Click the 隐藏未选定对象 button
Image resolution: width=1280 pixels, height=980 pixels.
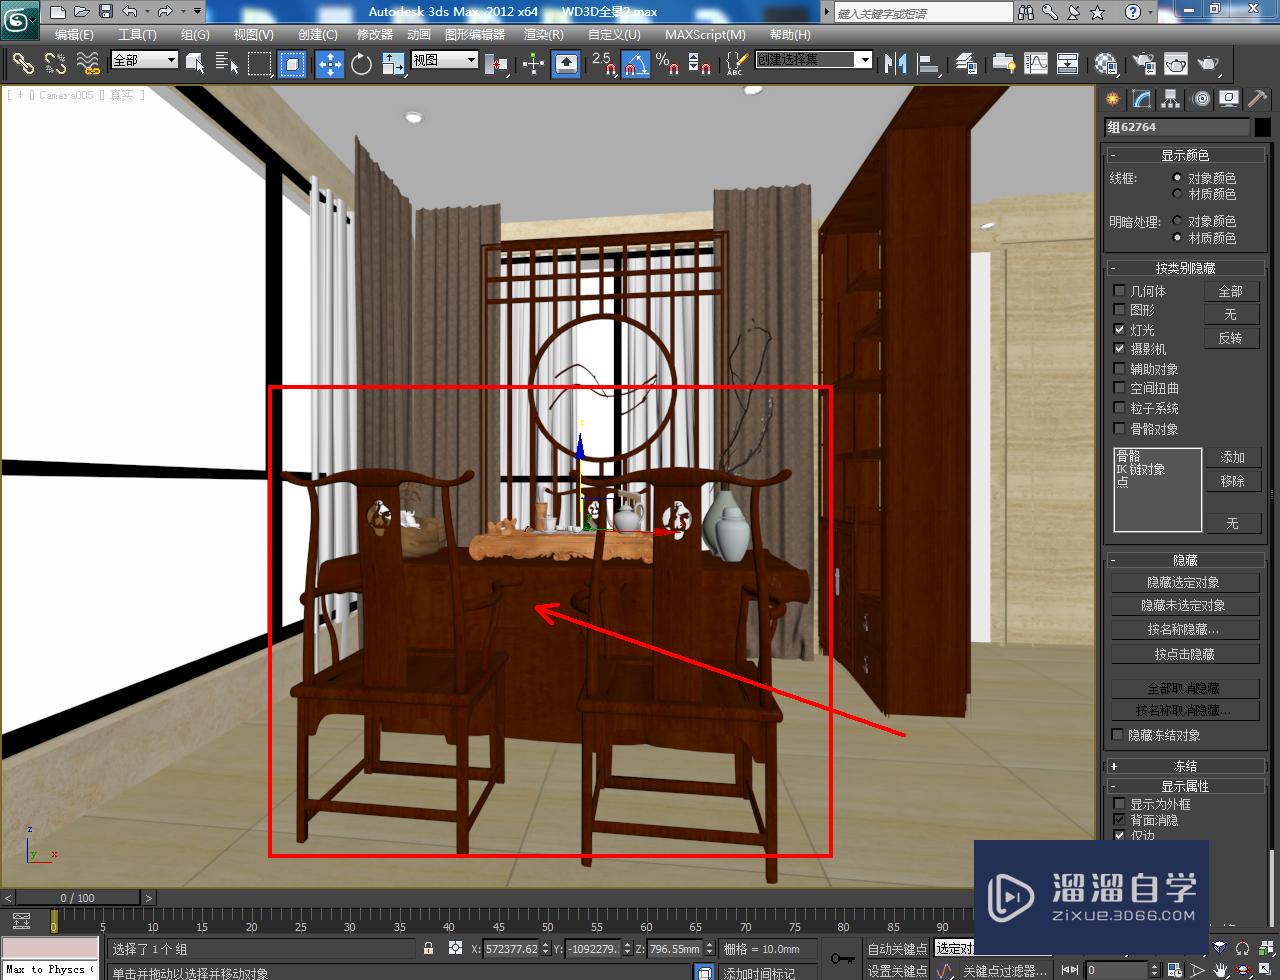click(1183, 605)
